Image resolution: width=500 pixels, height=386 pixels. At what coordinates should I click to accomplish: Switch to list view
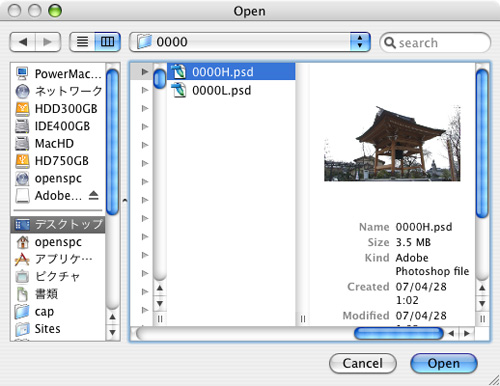[x=82, y=42]
